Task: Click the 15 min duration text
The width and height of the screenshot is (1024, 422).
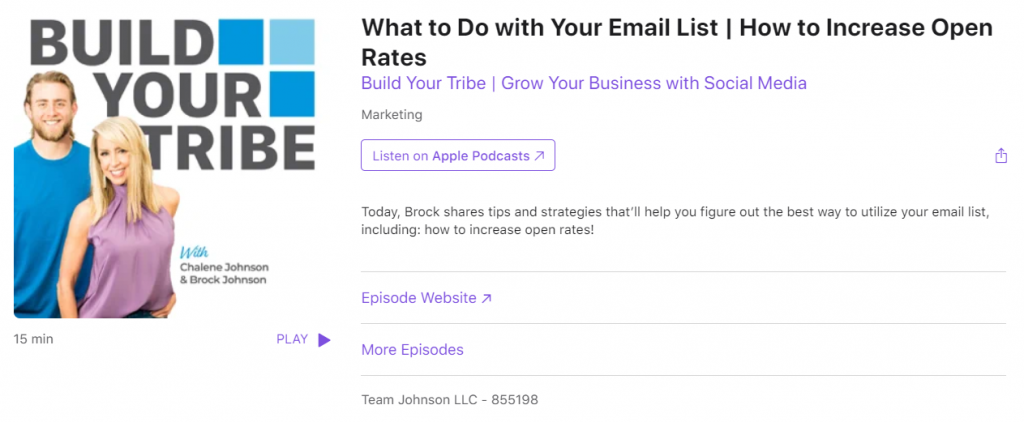Action: point(33,339)
